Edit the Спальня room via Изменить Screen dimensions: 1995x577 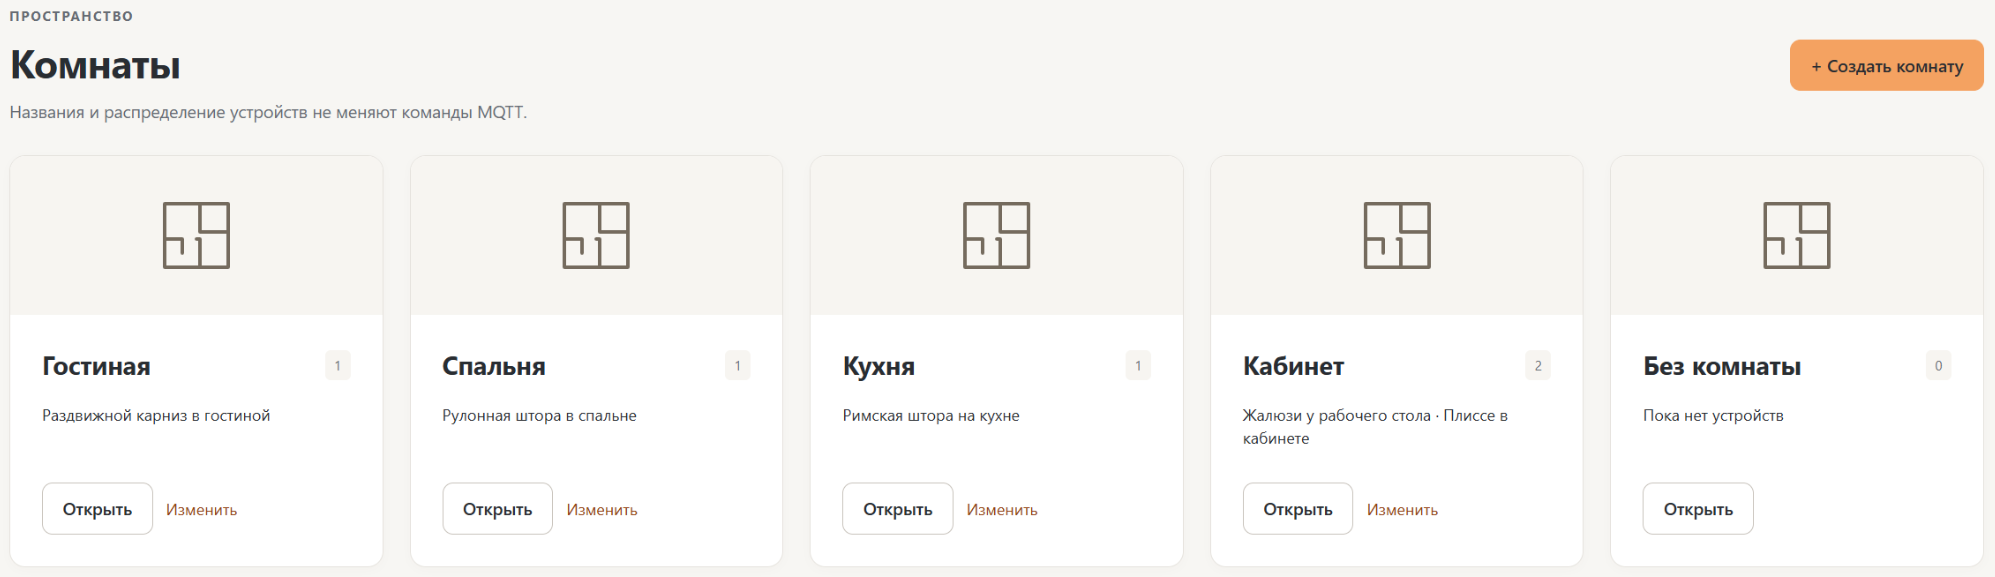click(x=602, y=510)
